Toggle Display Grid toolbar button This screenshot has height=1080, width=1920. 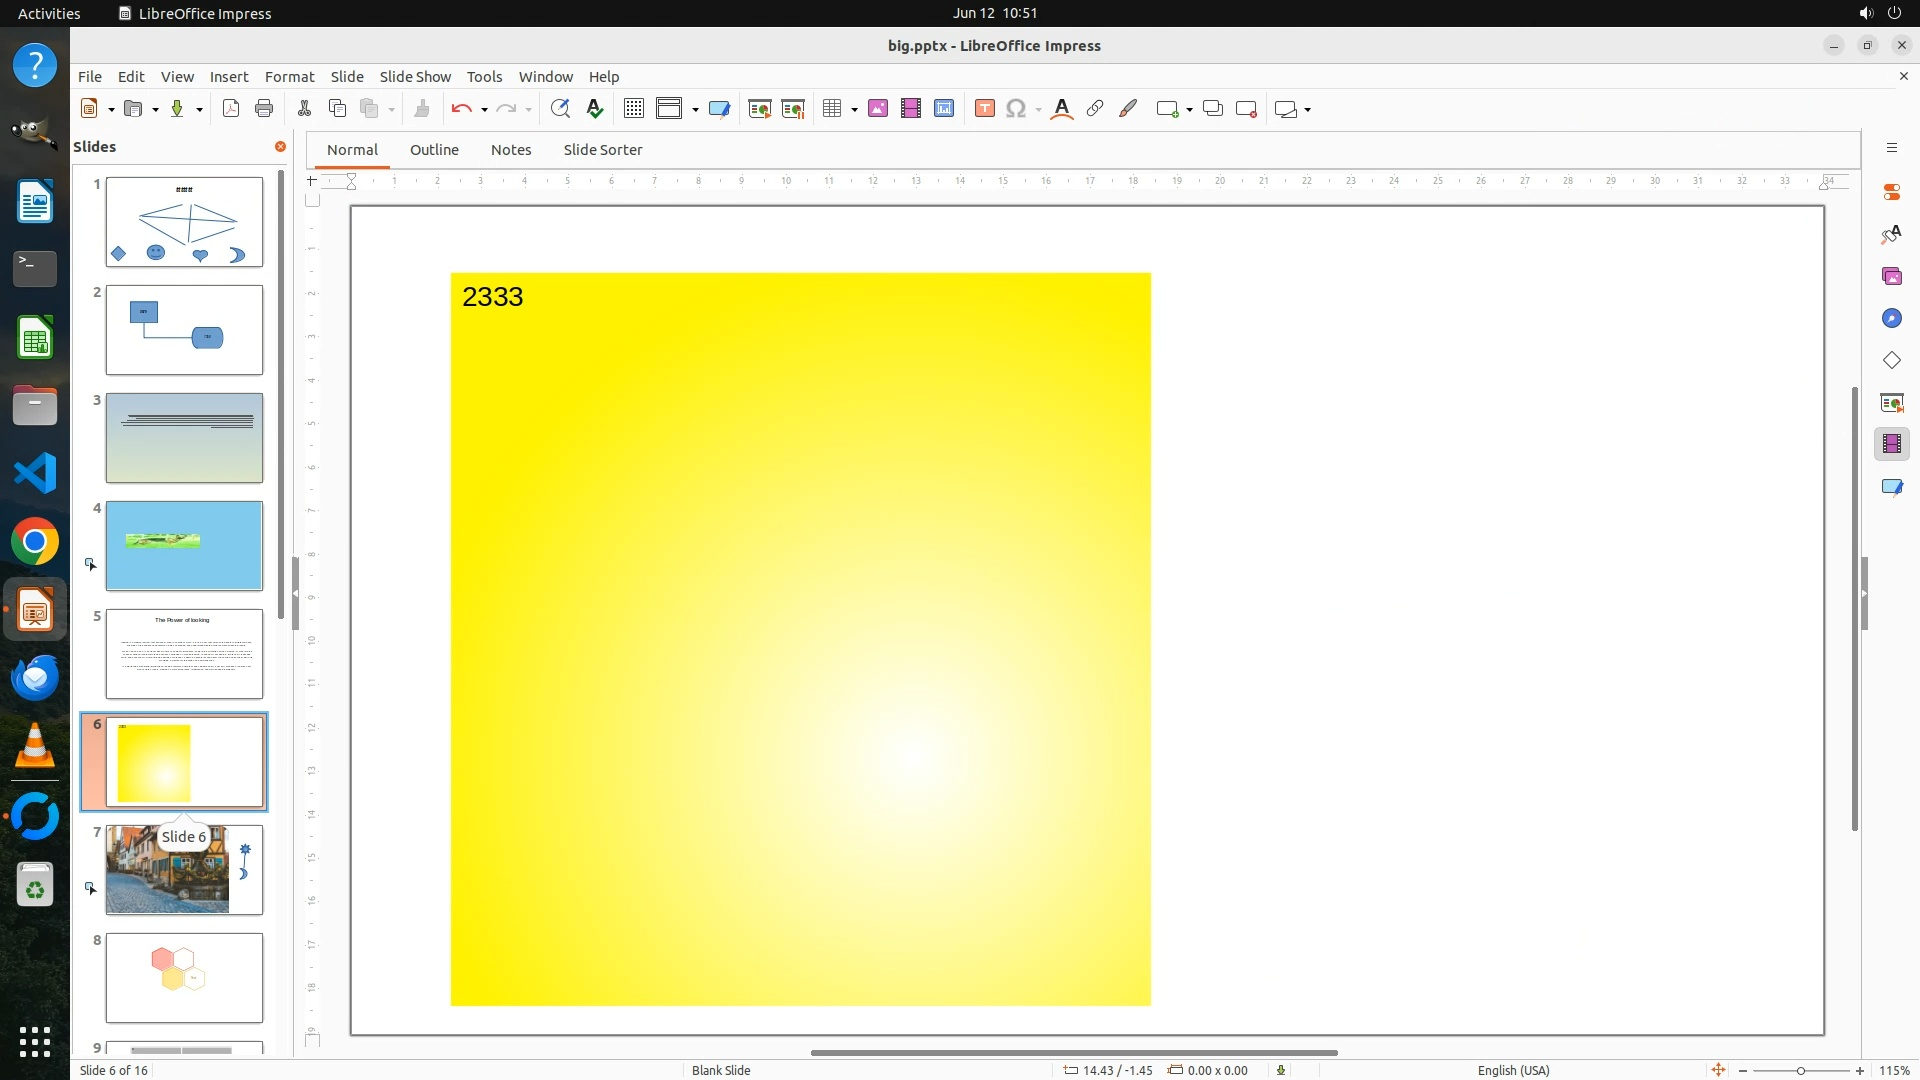634,109
